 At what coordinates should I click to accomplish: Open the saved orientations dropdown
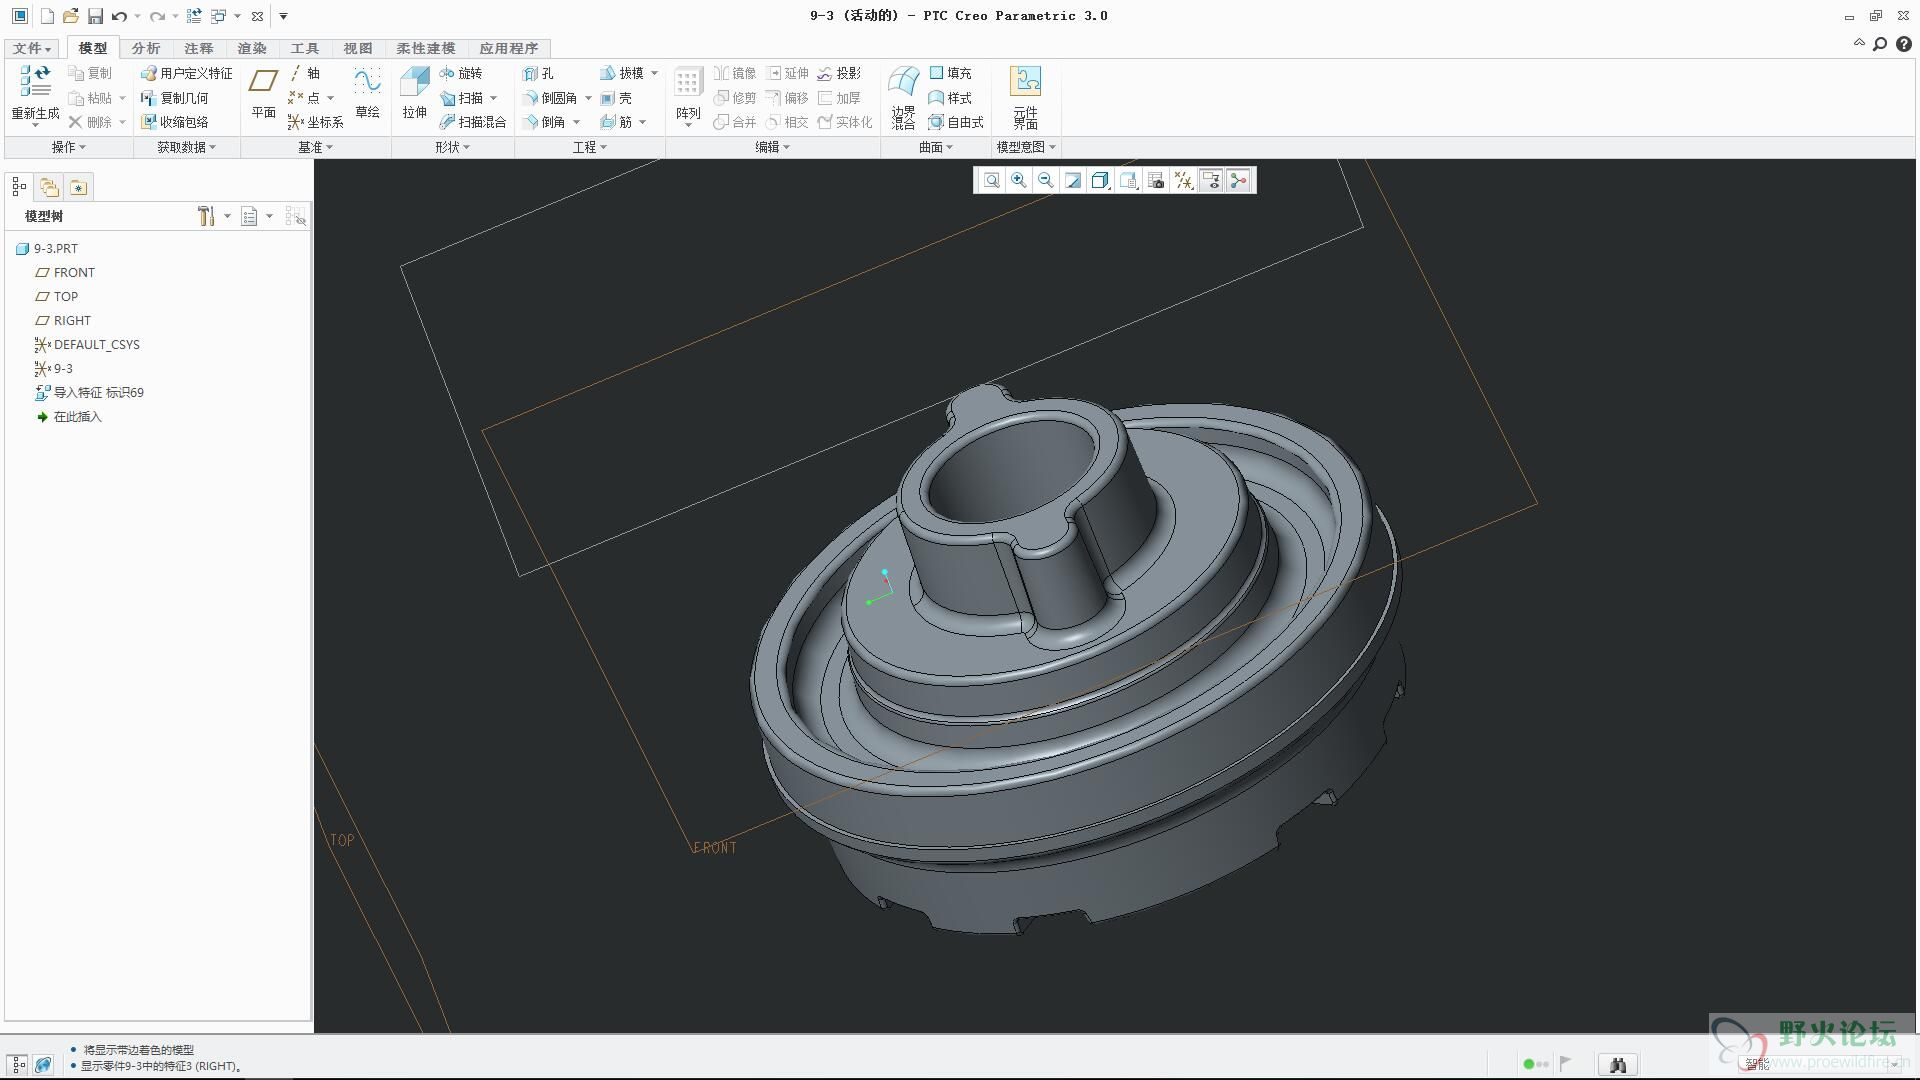[1128, 180]
